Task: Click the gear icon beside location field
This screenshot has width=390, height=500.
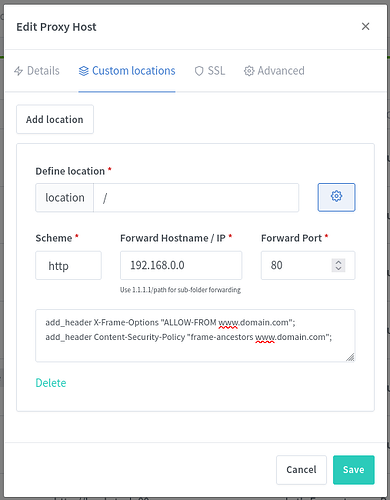Action: [x=336, y=197]
